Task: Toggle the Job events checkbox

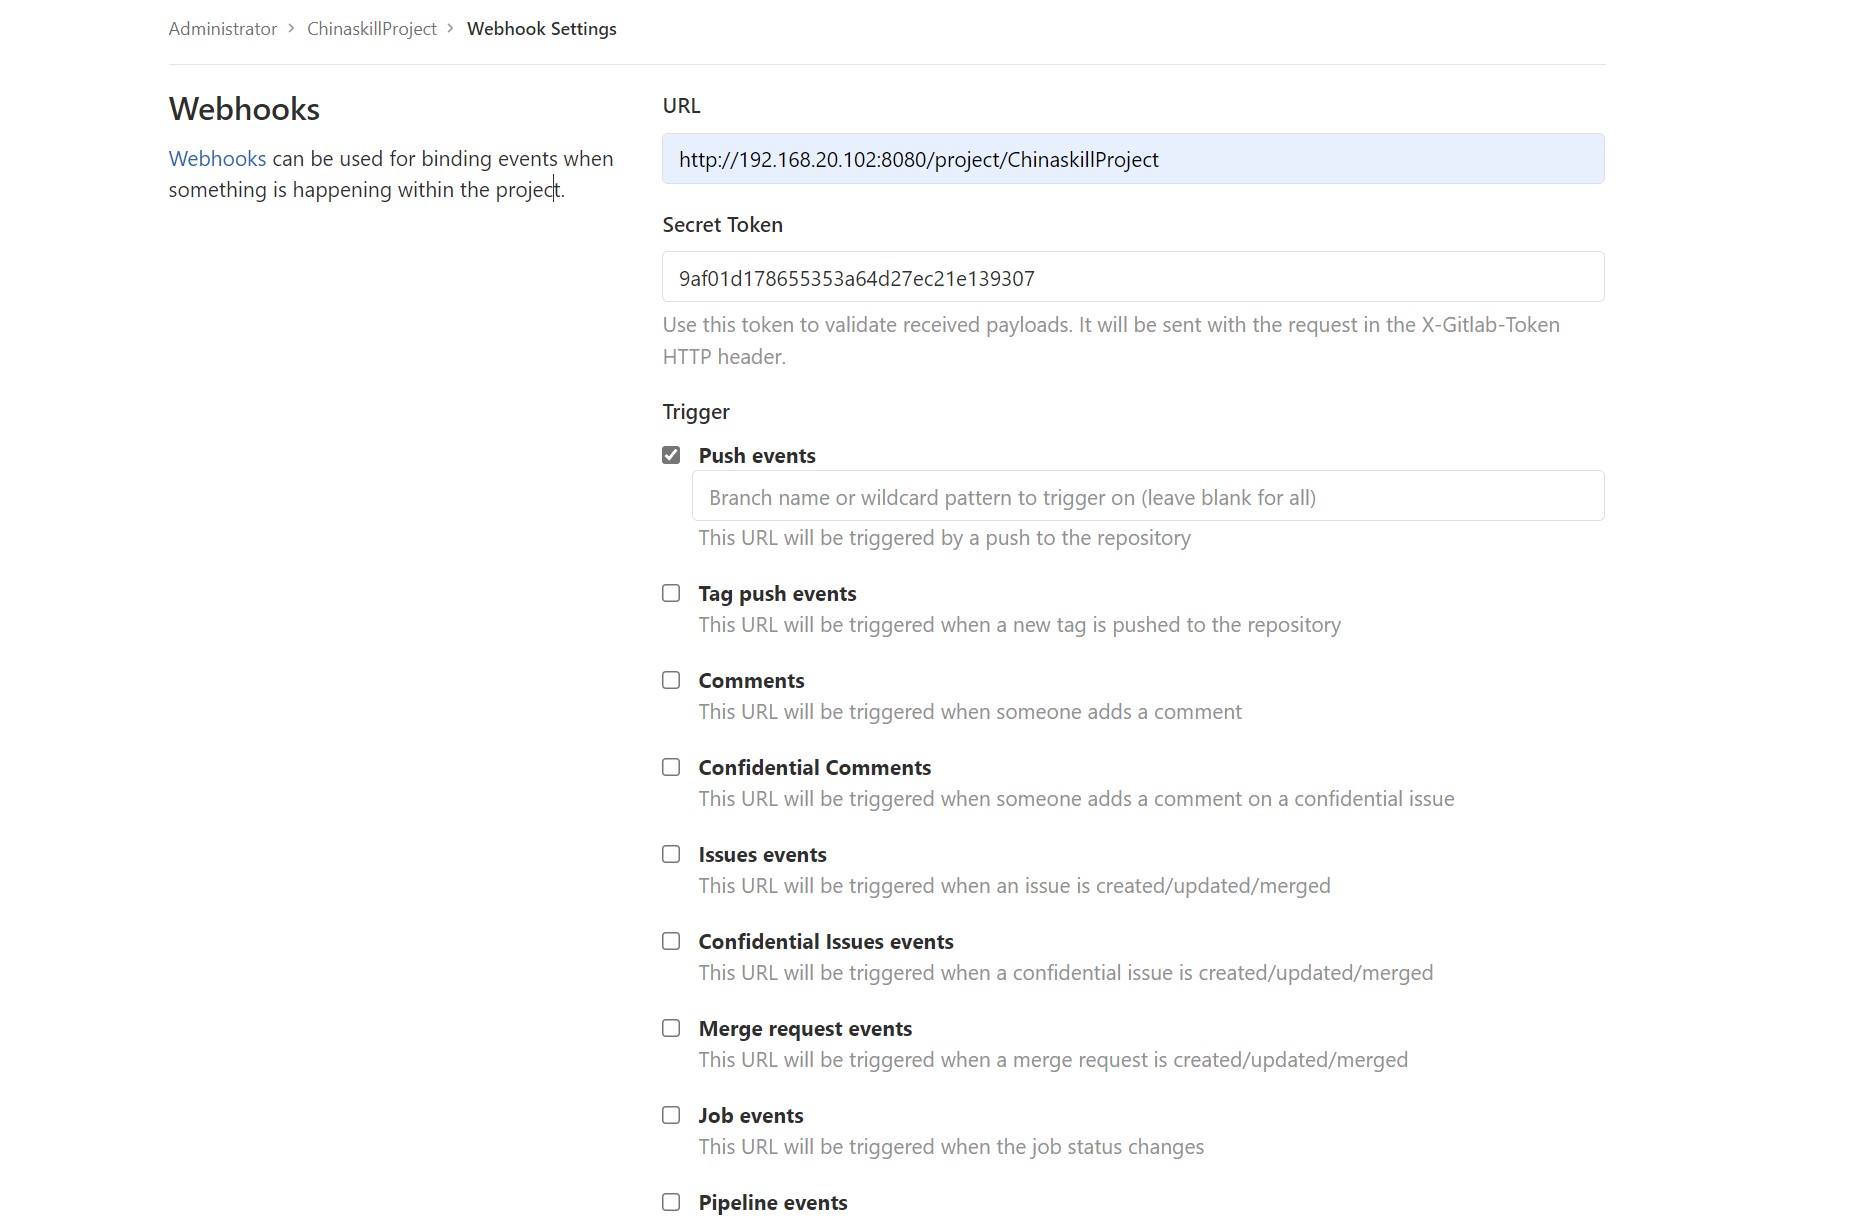Action: 671,1115
